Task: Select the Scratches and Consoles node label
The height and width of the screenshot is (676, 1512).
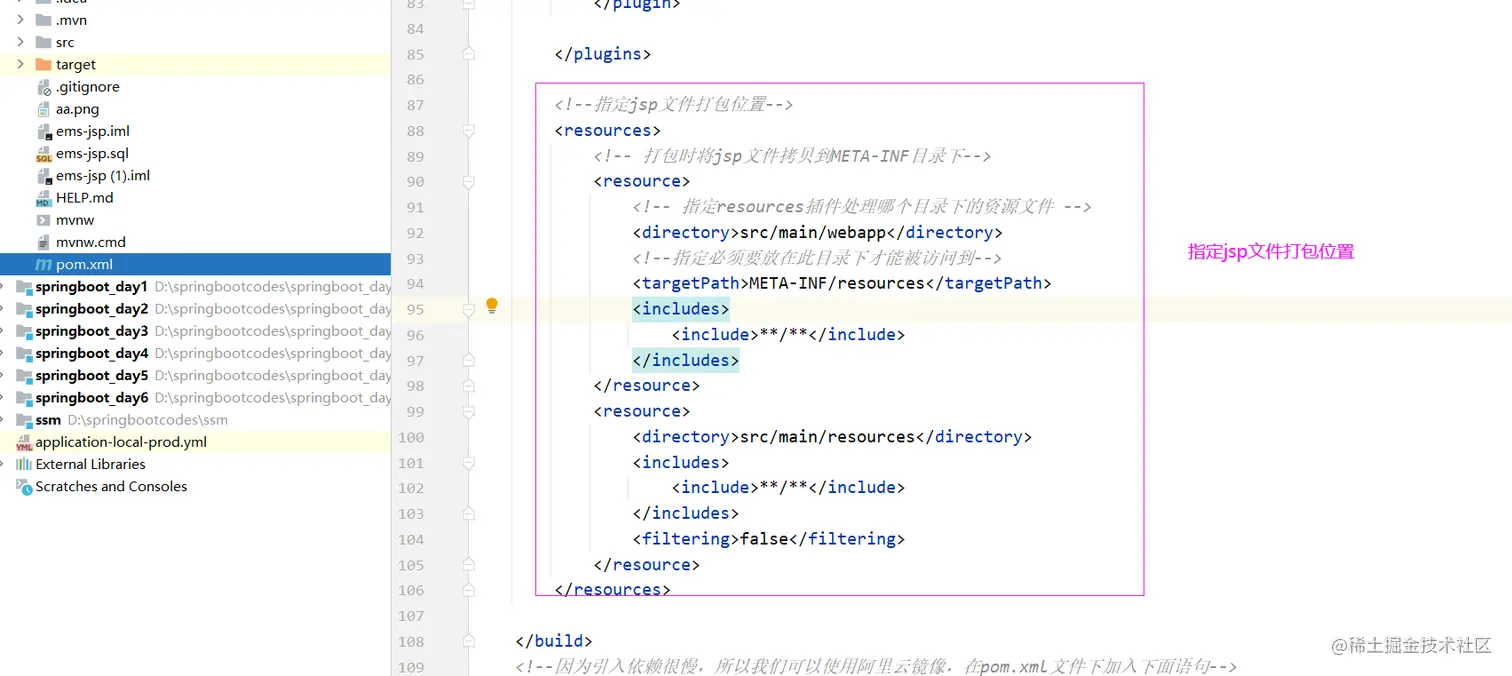Action: click(x=111, y=486)
